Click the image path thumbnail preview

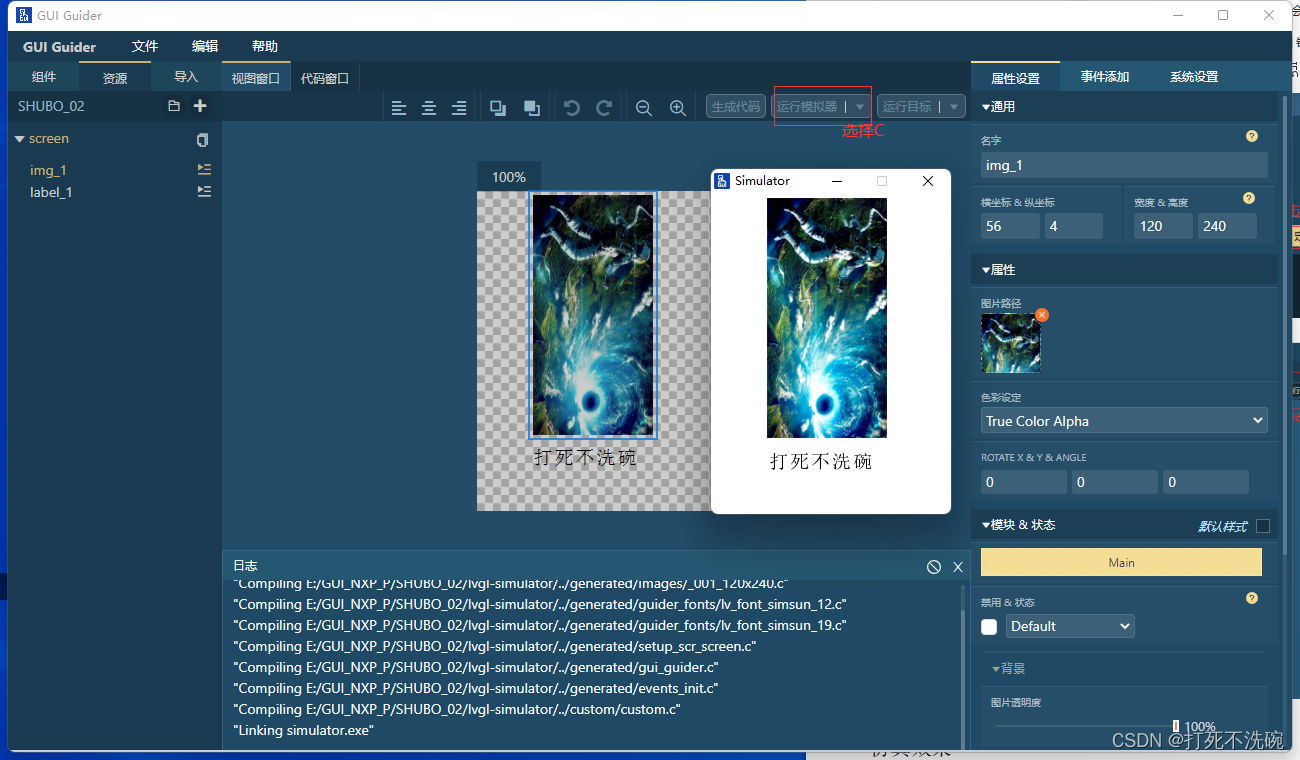1011,343
